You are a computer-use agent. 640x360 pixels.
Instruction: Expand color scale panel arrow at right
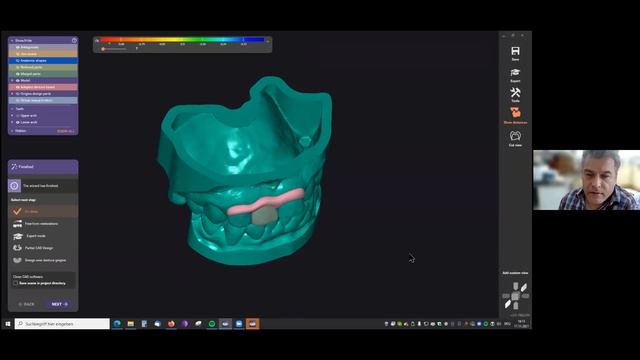pos(268,41)
